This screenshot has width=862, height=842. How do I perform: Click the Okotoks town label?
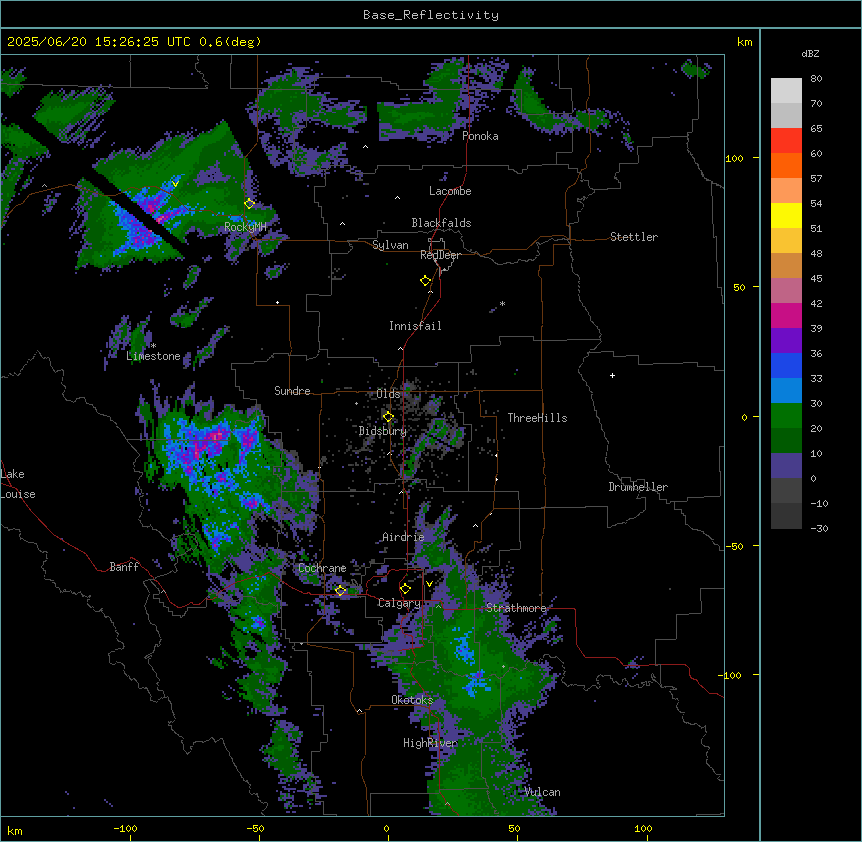[x=412, y=700]
